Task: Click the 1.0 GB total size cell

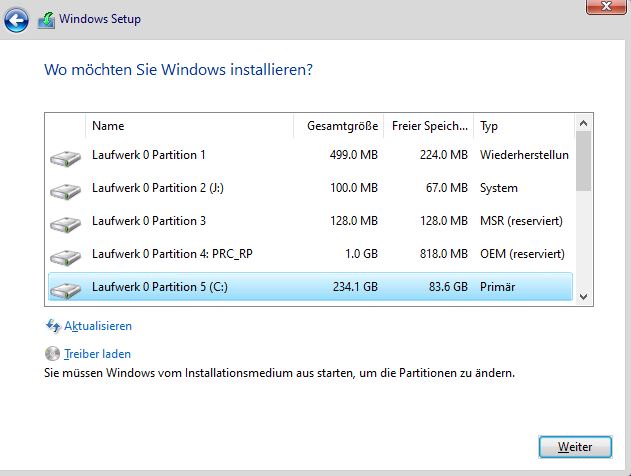Action: point(361,254)
